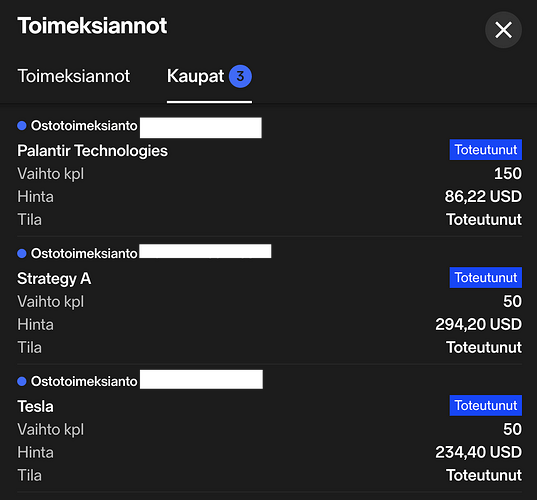This screenshot has height=500, width=537.
Task: Click Toteutunut badge for Tesla
Action: tap(486, 405)
